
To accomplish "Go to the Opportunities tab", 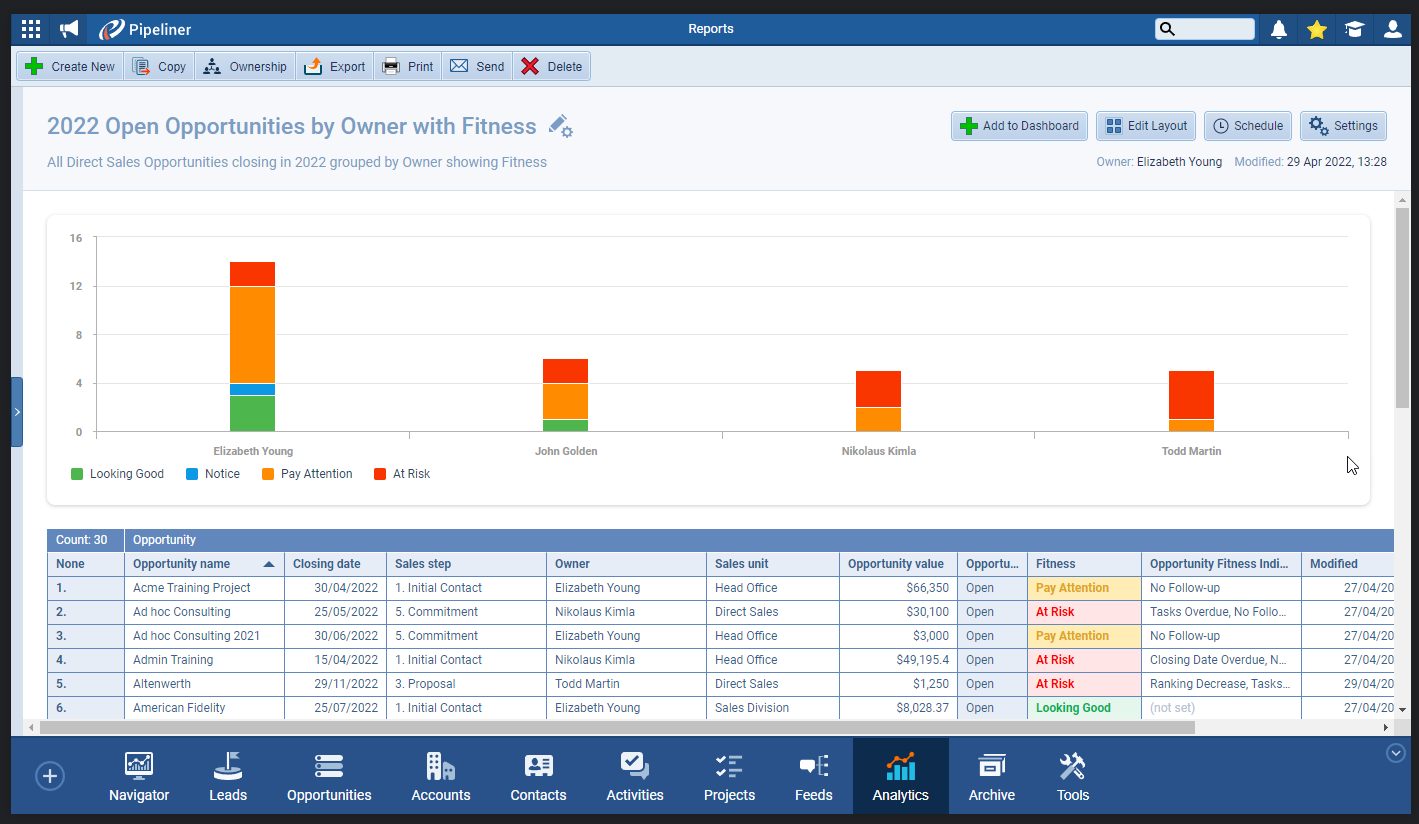I will coord(329,777).
